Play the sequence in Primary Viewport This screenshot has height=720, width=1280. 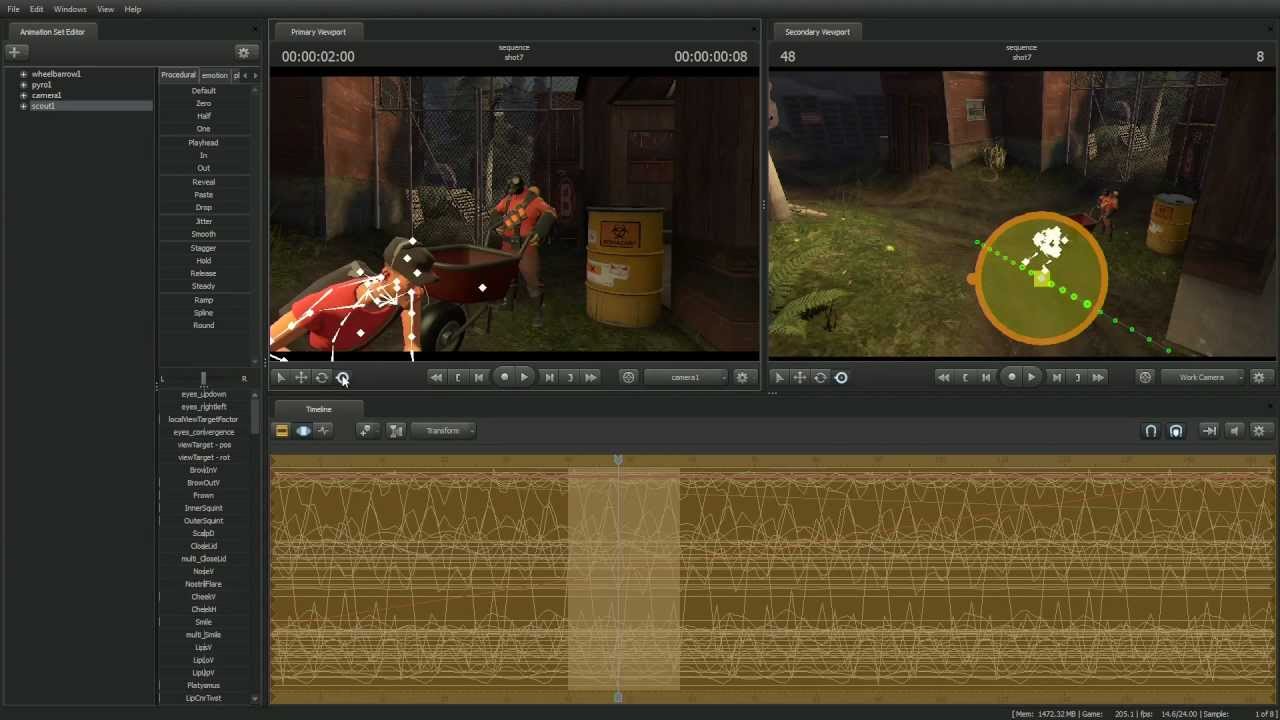[x=524, y=377]
